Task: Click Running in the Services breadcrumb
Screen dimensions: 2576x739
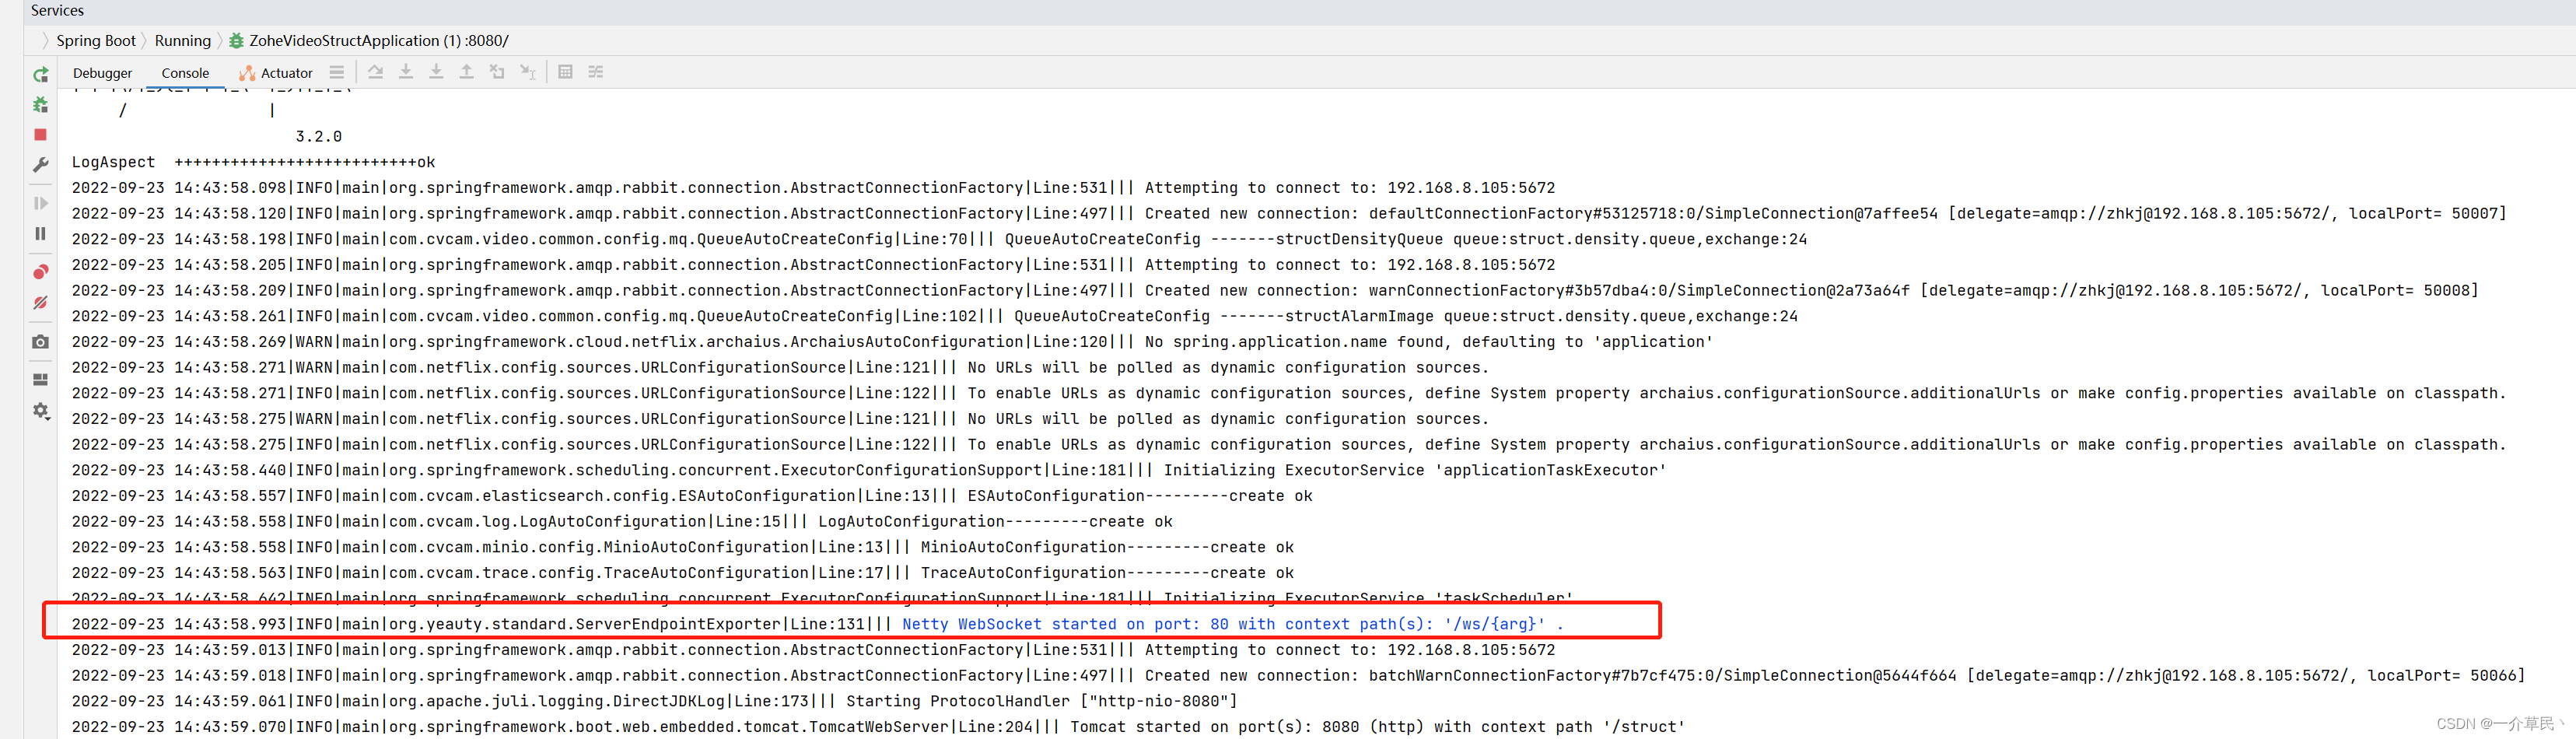Action: tap(183, 41)
